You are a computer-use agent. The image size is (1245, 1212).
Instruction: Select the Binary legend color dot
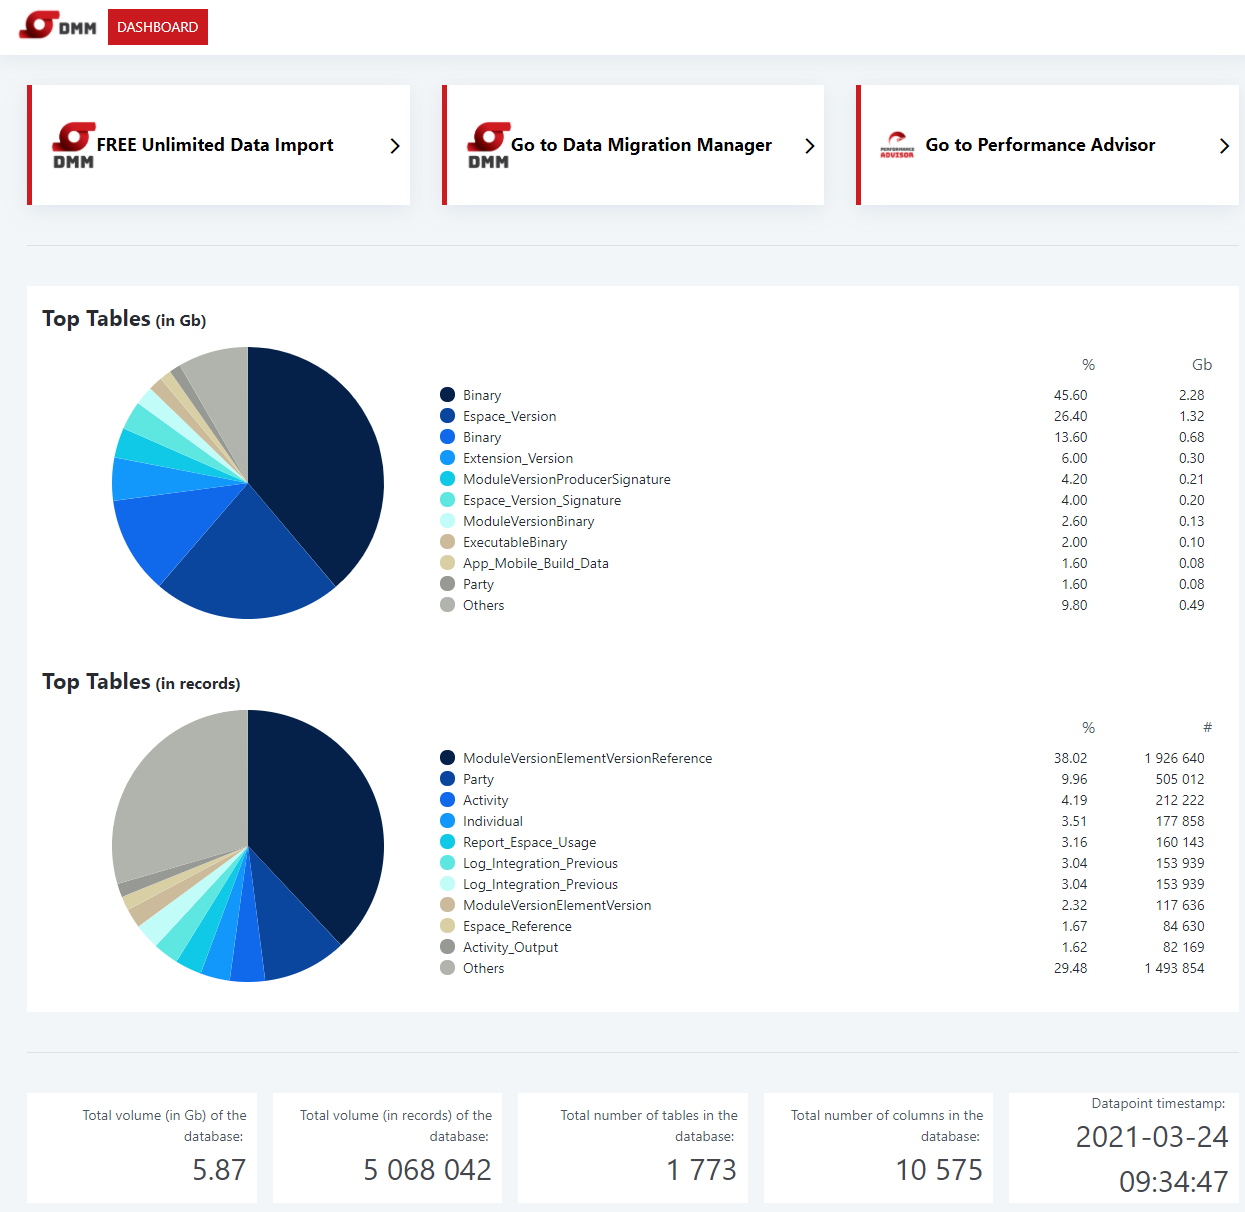(x=447, y=394)
